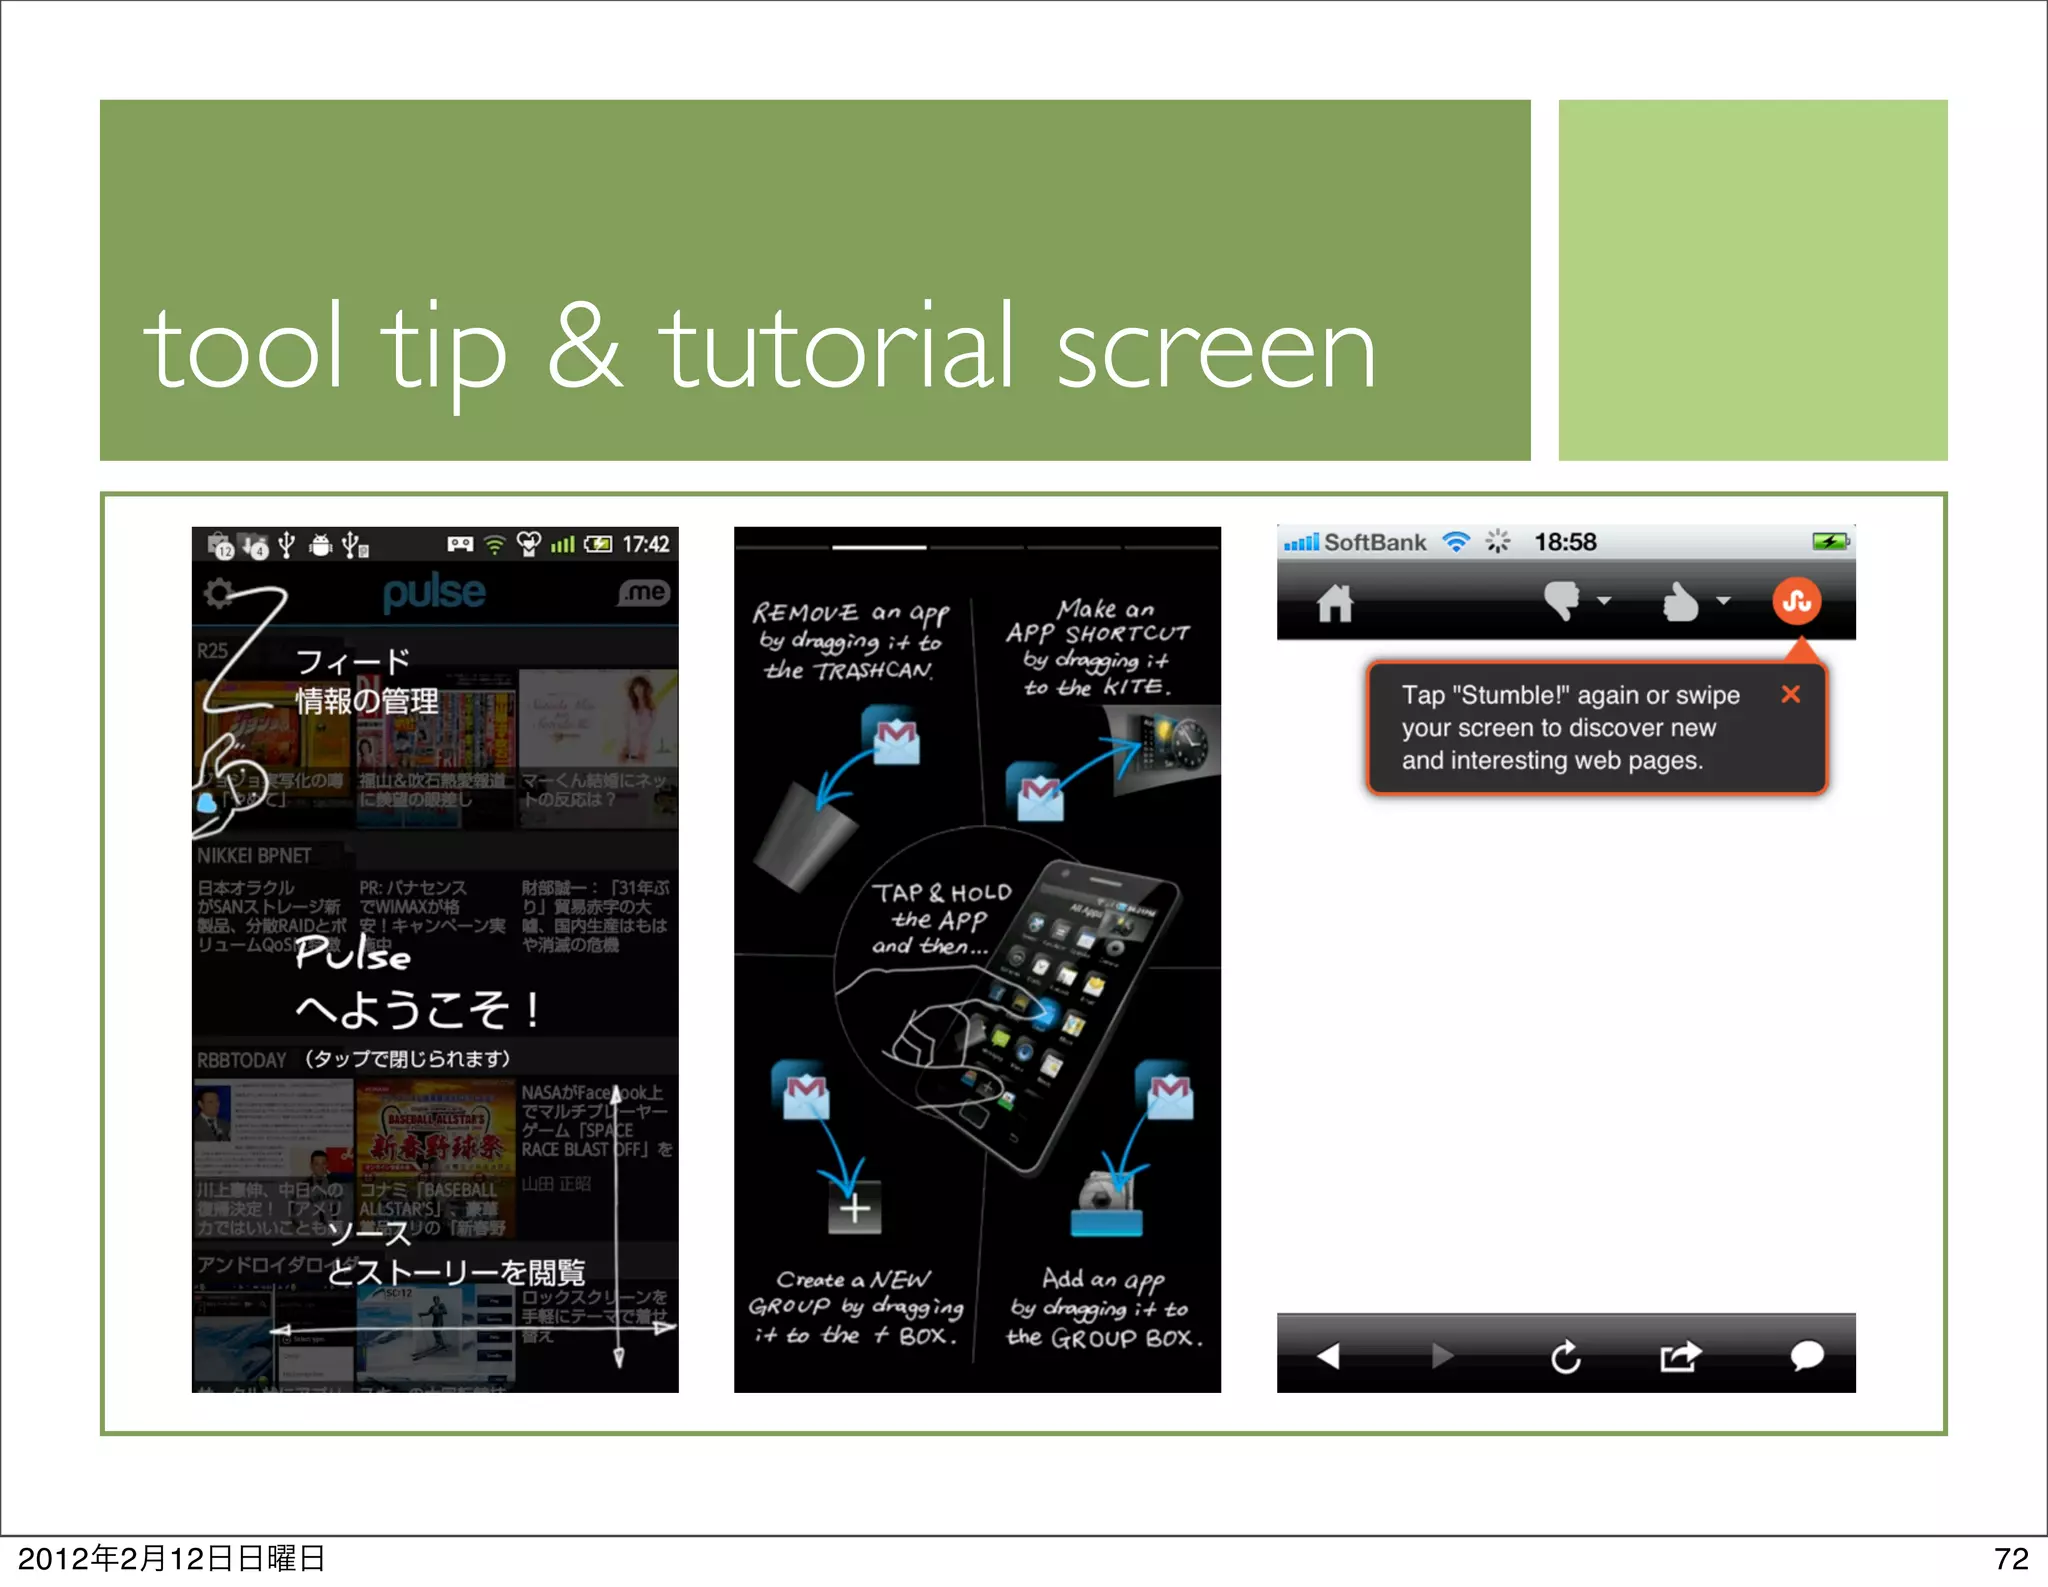Tap the Gmail icon near the kite
2048x1587 pixels.
coord(1035,792)
